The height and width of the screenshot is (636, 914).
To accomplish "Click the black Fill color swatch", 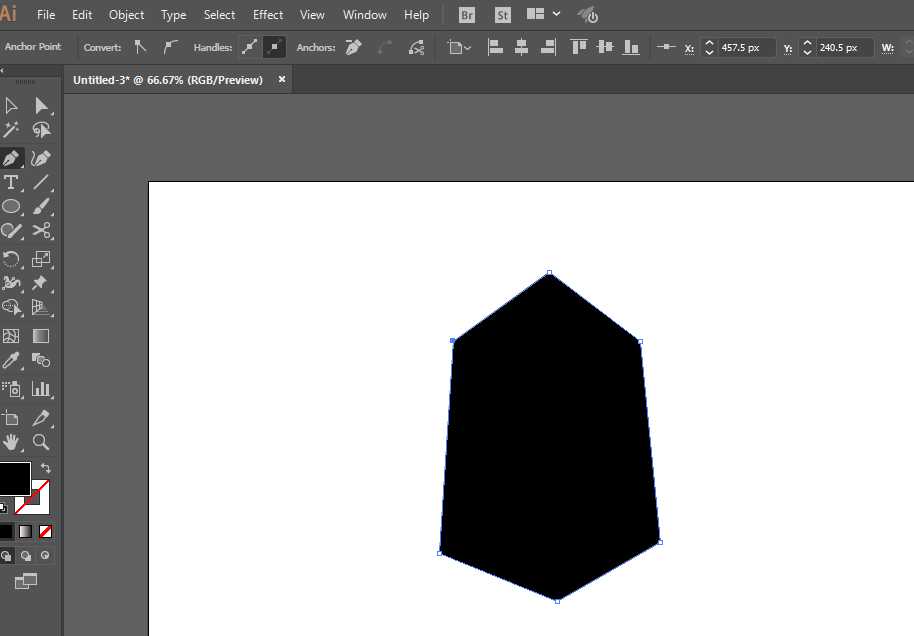I will pyautogui.click(x=14, y=479).
